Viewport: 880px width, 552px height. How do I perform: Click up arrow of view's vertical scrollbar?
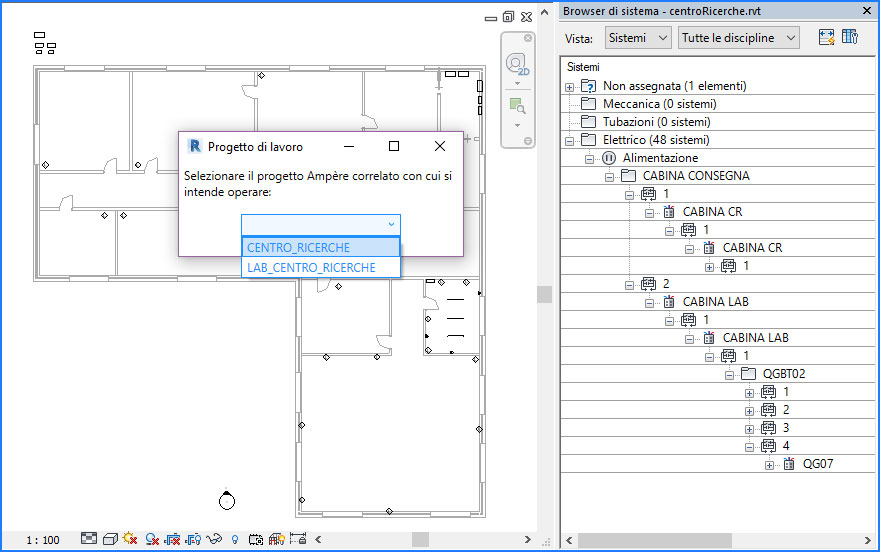click(544, 12)
